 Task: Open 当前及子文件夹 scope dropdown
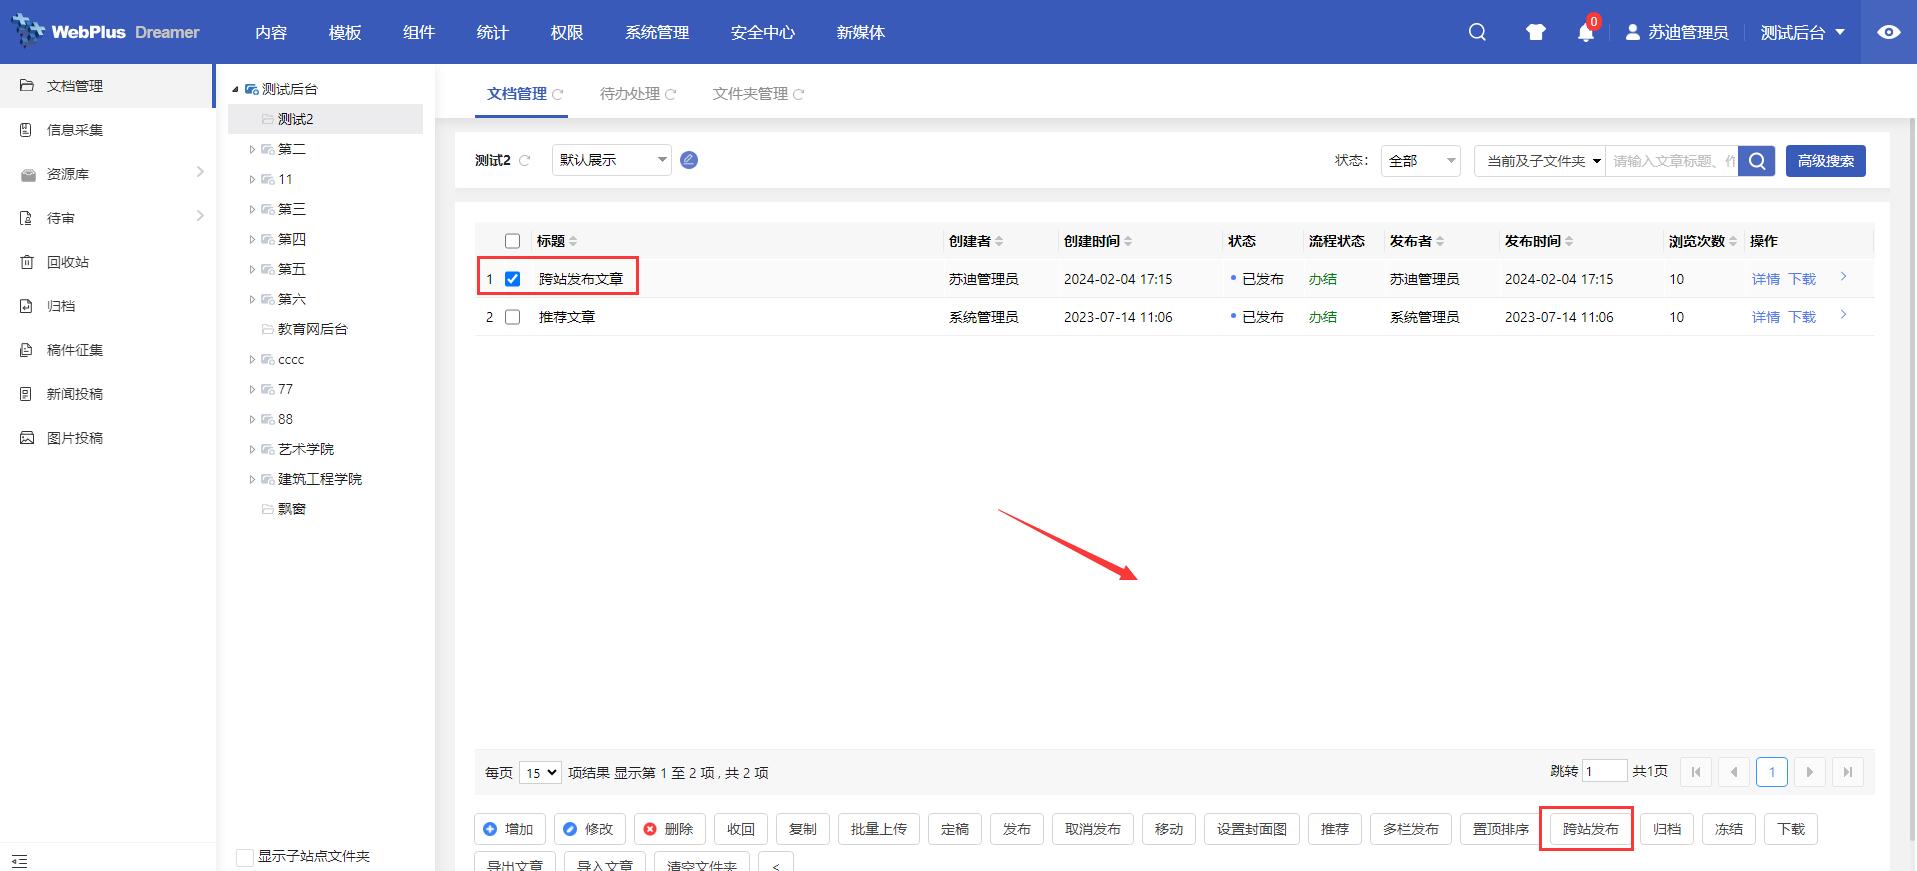click(x=1540, y=161)
